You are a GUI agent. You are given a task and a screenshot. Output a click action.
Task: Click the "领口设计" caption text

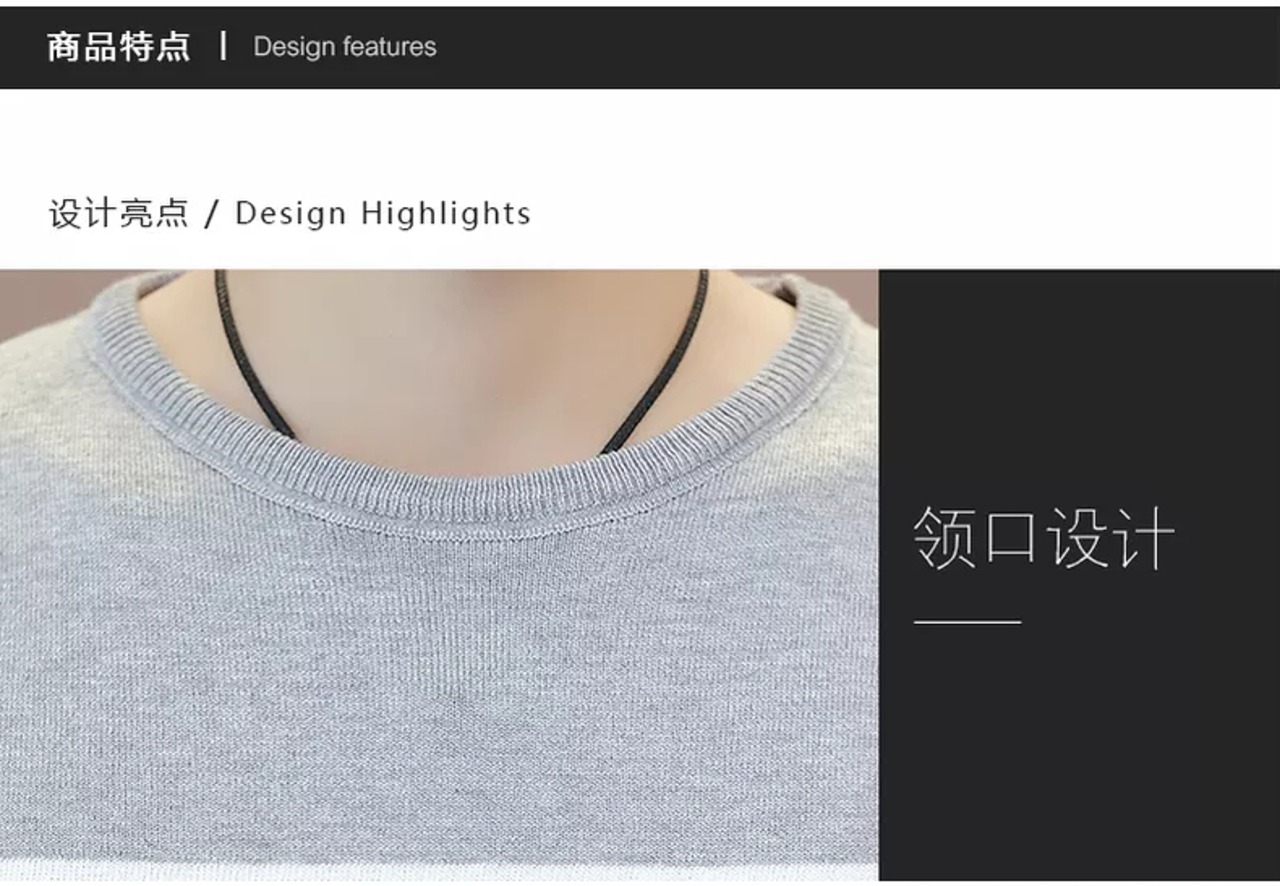tap(1044, 538)
